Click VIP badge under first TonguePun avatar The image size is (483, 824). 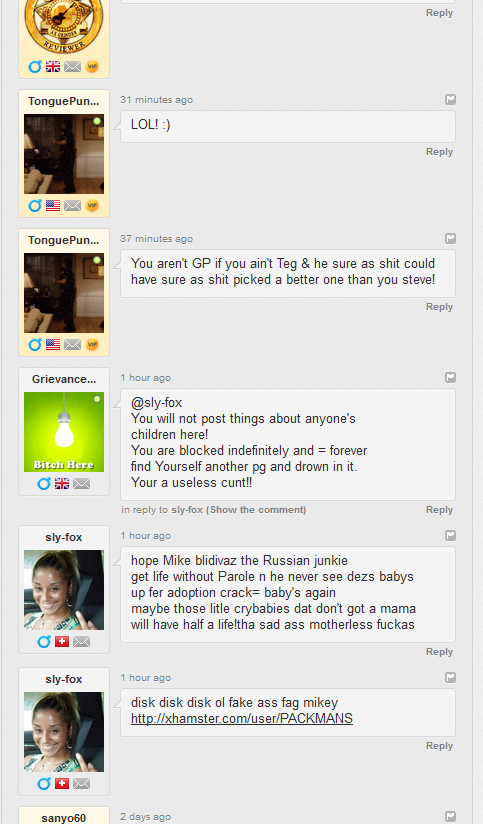pyautogui.click(x=92, y=205)
